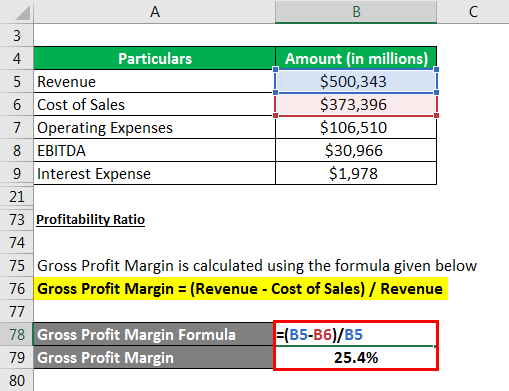
Task: Click the $500,343 revenue value cell
Action: pos(356,81)
